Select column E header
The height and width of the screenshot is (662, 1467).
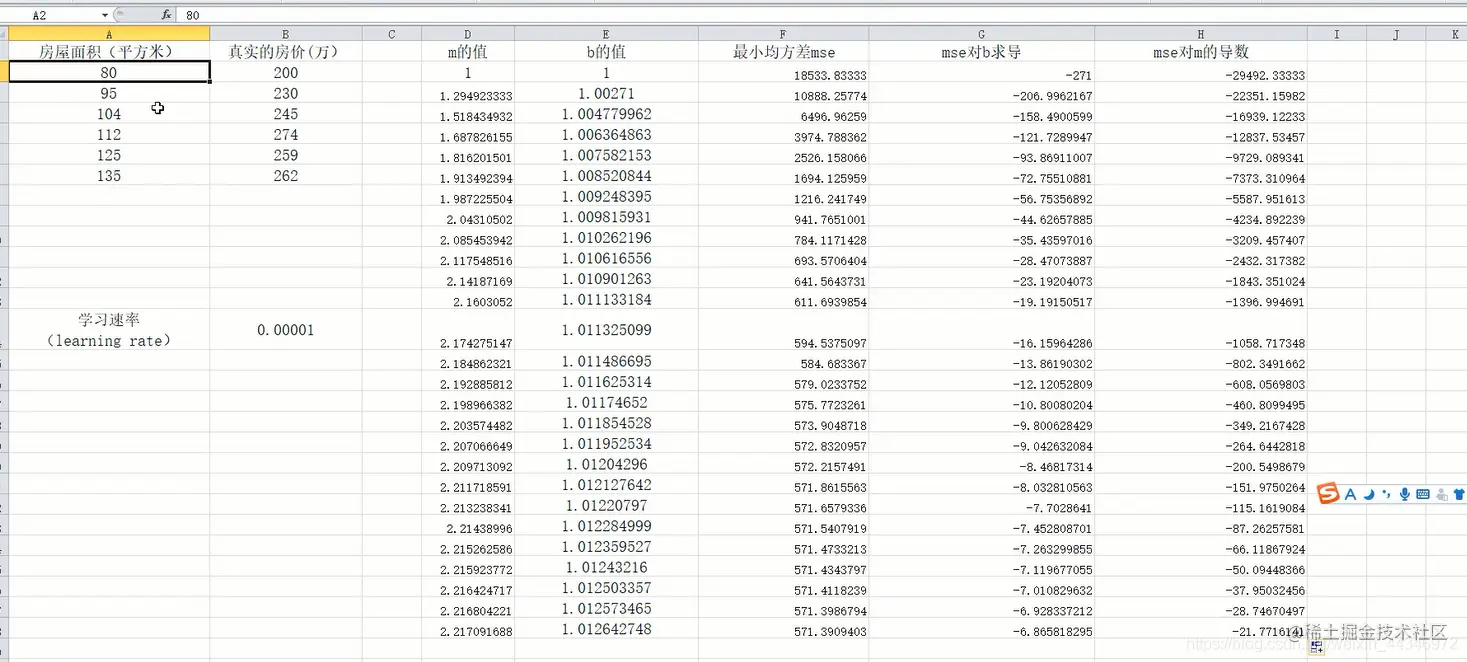[606, 34]
